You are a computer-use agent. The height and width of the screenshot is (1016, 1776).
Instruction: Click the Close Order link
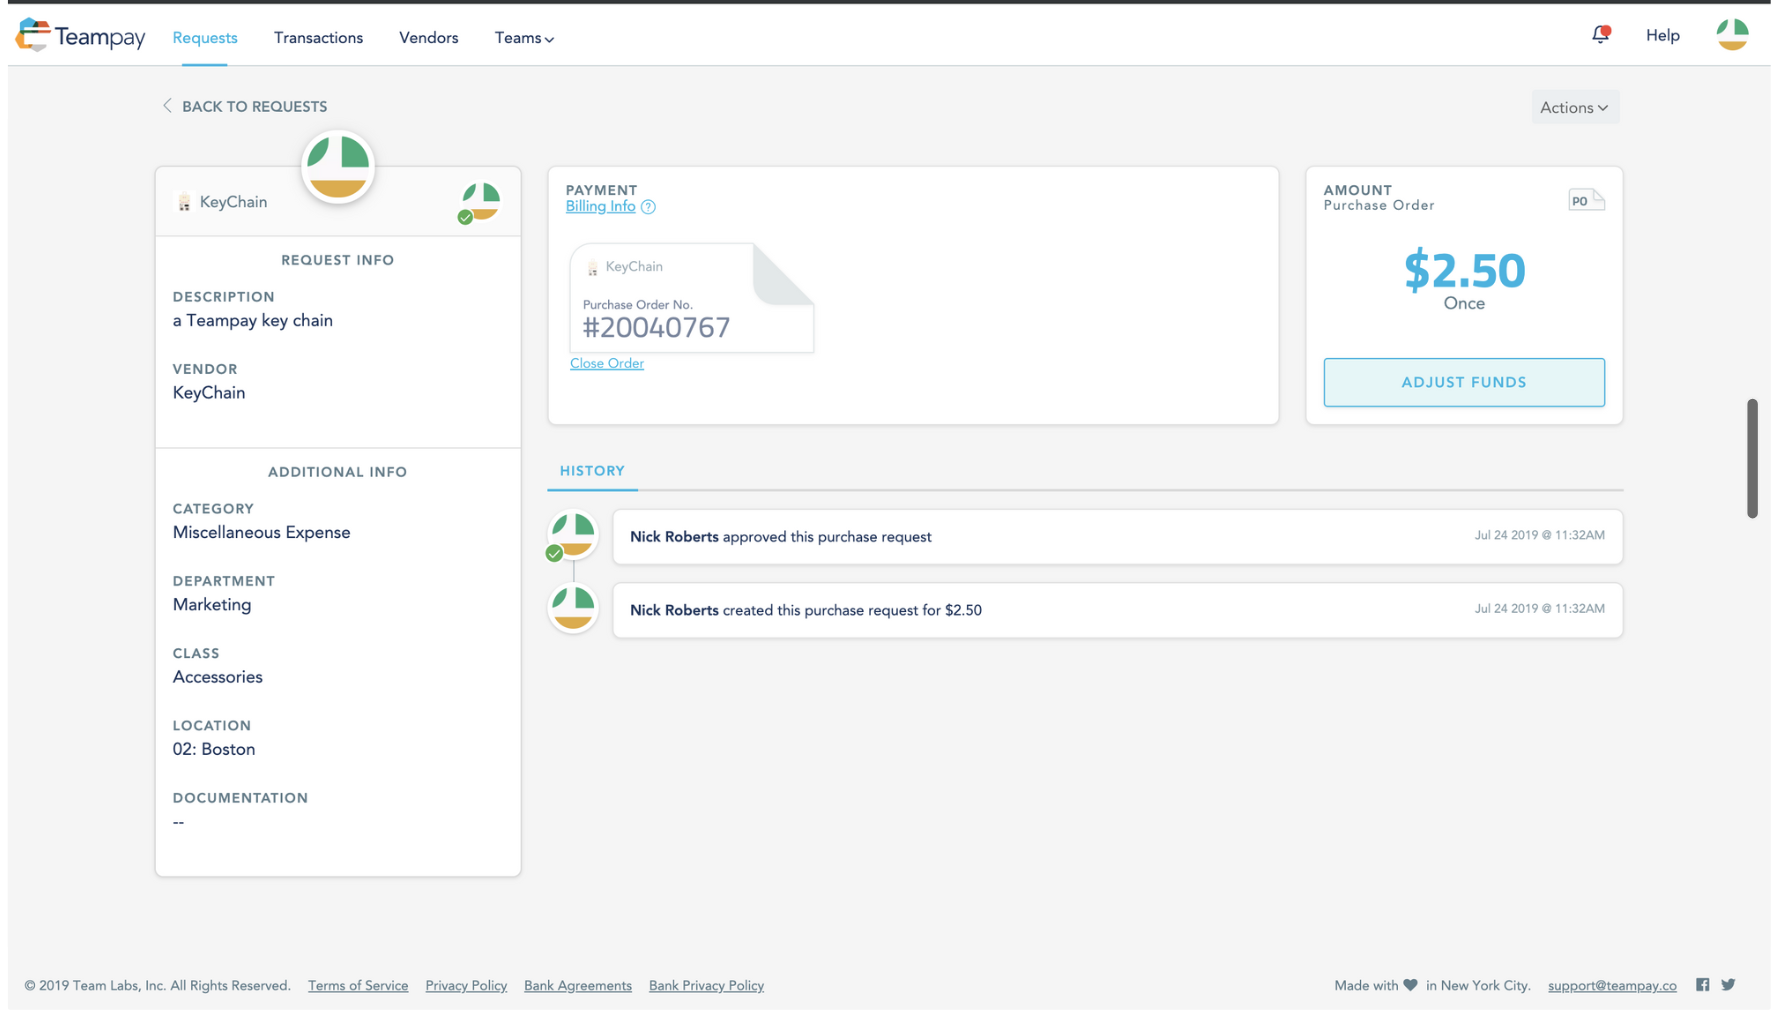606,363
